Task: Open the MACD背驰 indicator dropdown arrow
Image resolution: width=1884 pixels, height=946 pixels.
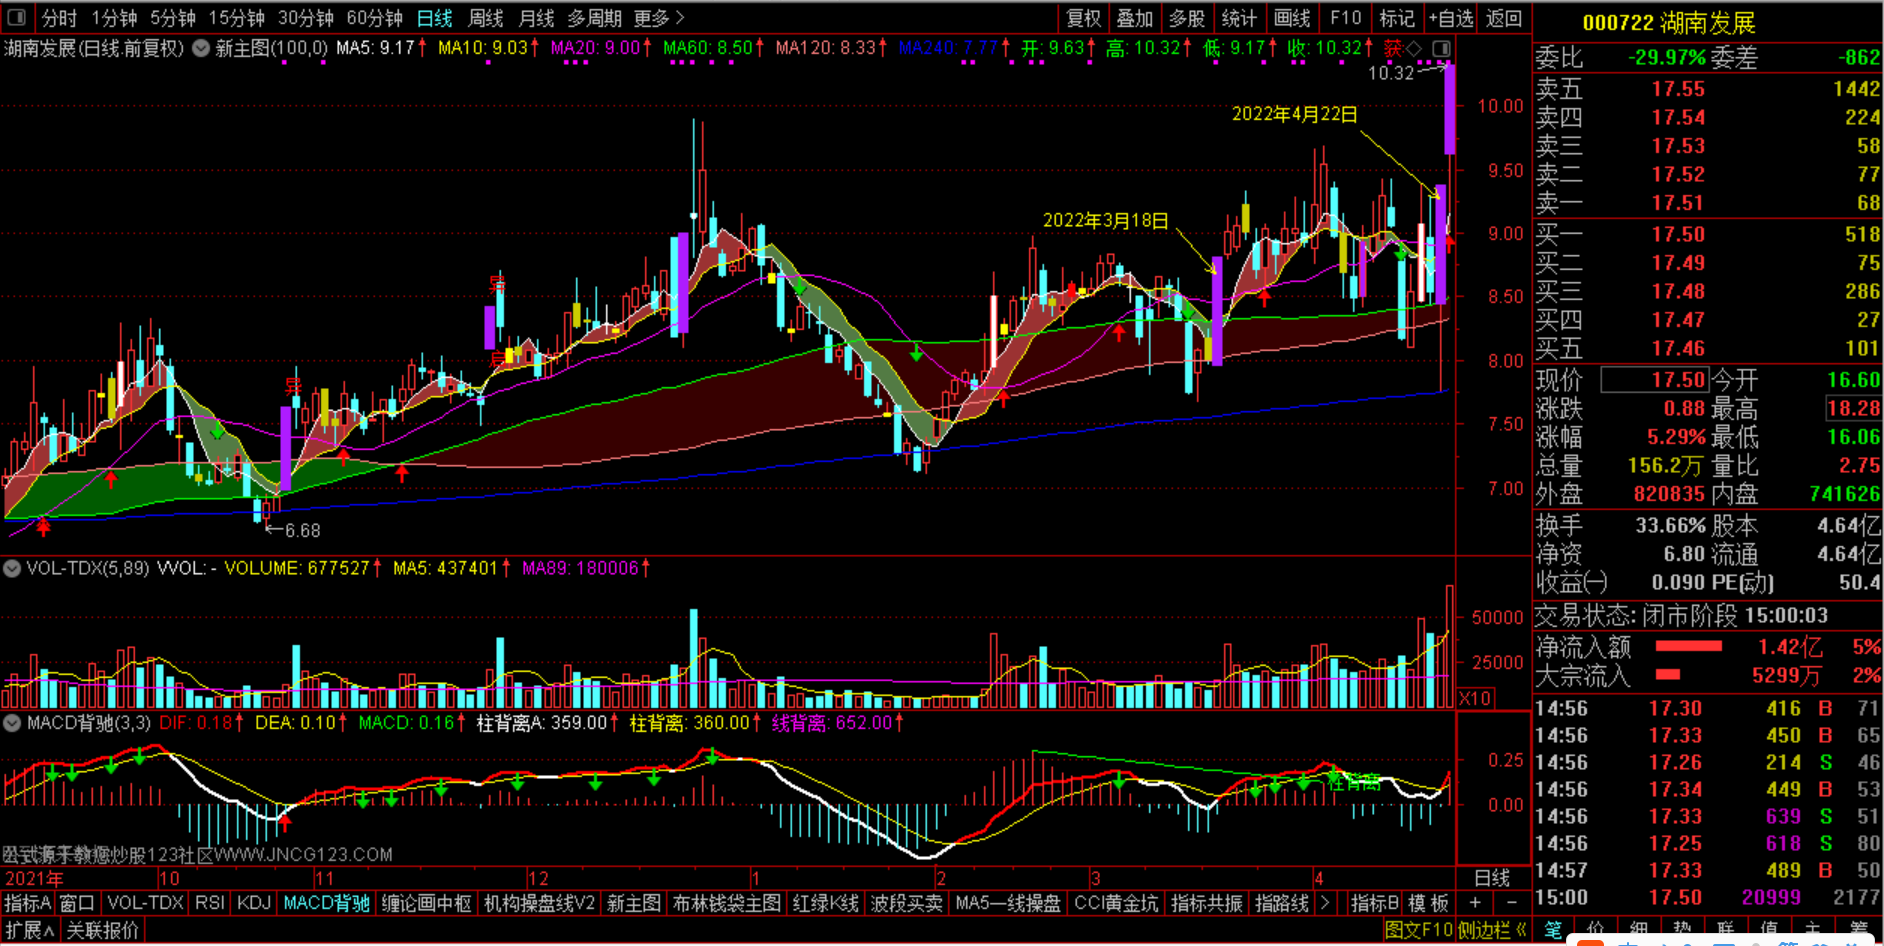Action: 12,722
